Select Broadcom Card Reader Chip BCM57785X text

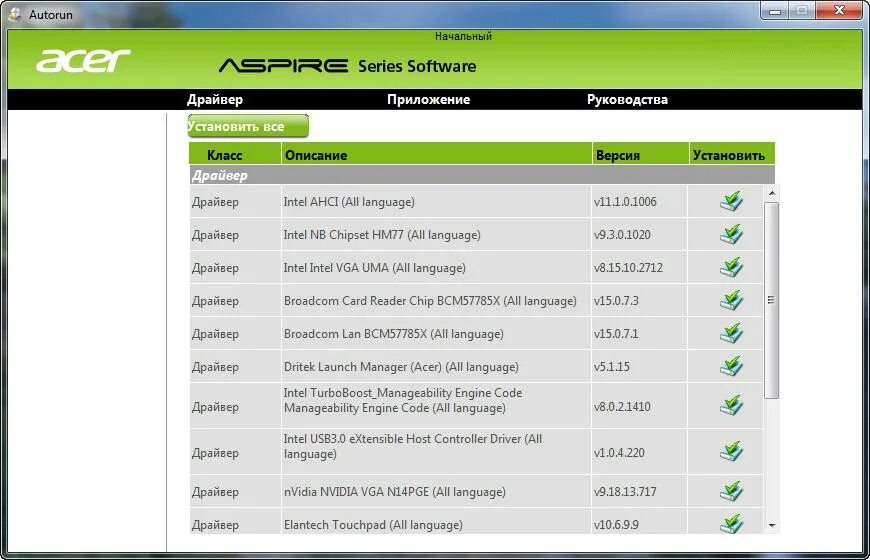pyautogui.click(x=430, y=300)
